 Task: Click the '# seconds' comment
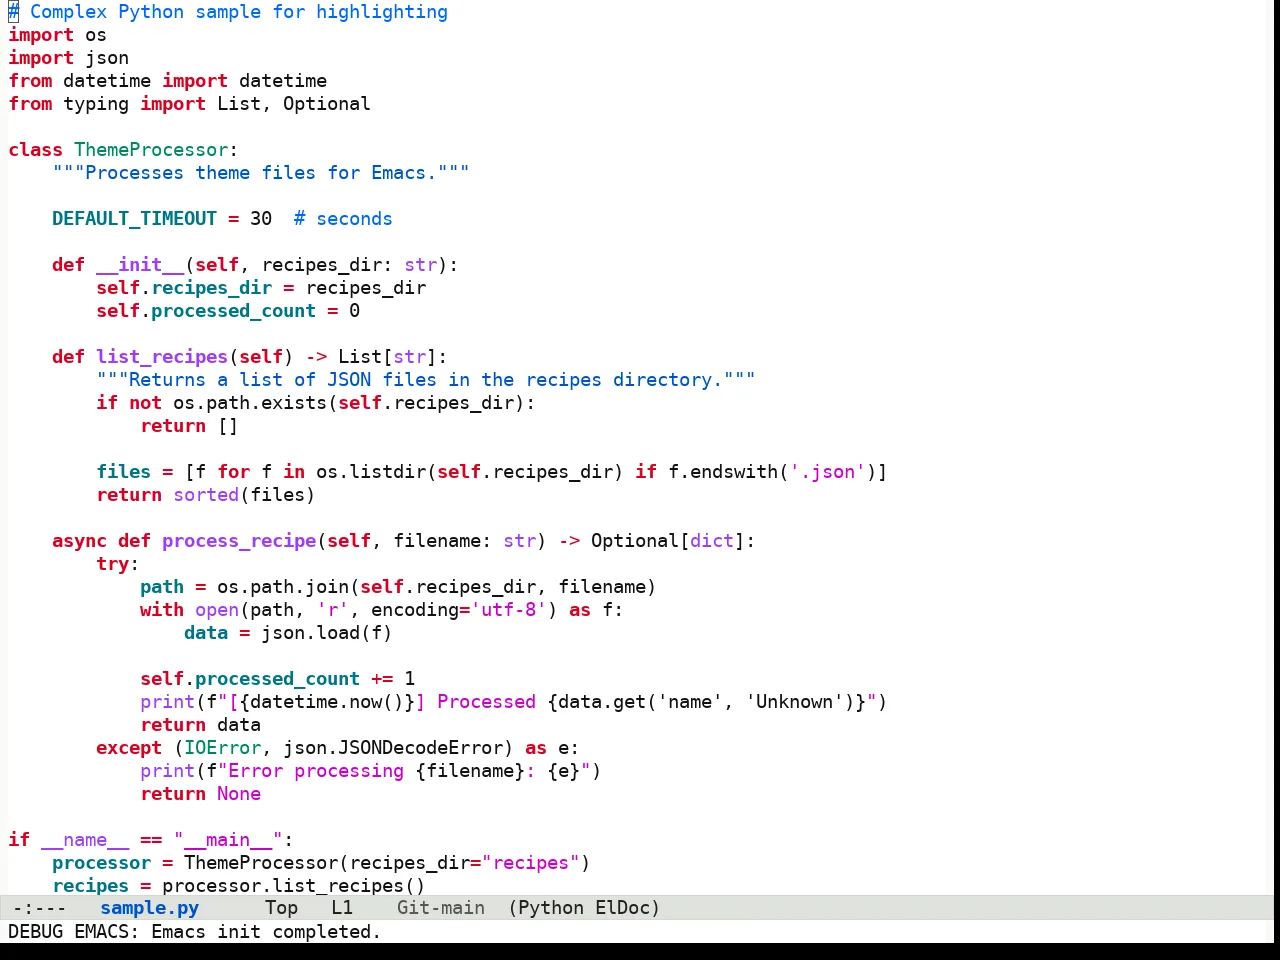tap(343, 219)
